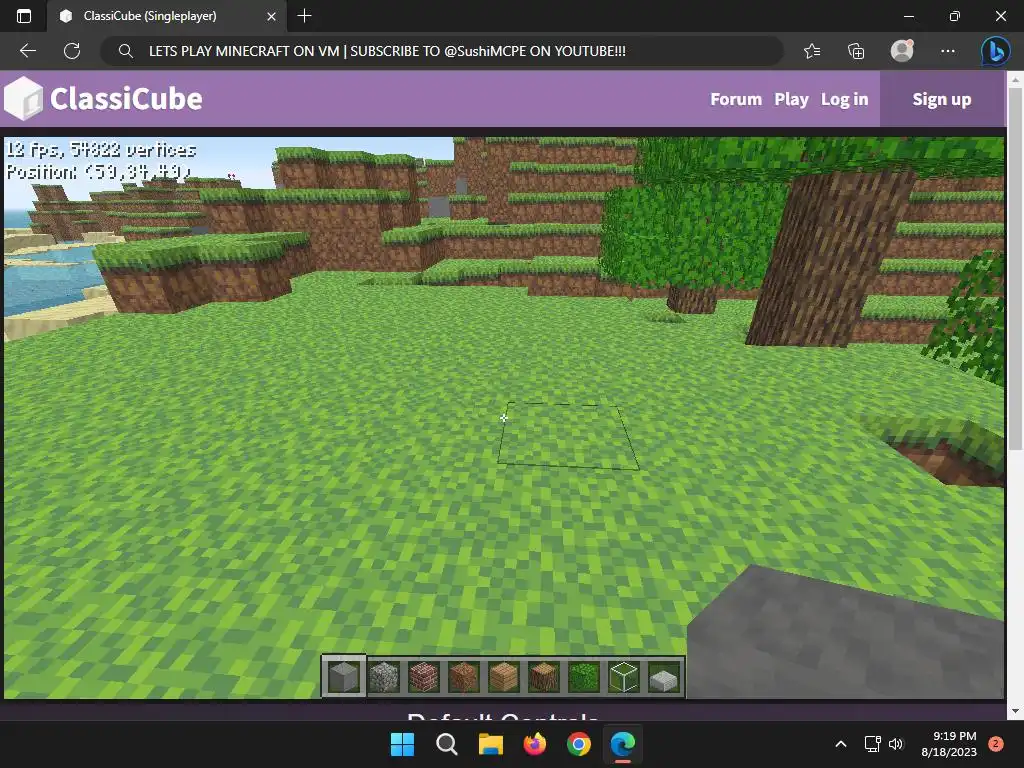Select the wooden planks block in the hotbar
Image resolution: width=1024 pixels, height=768 pixels.
504,677
